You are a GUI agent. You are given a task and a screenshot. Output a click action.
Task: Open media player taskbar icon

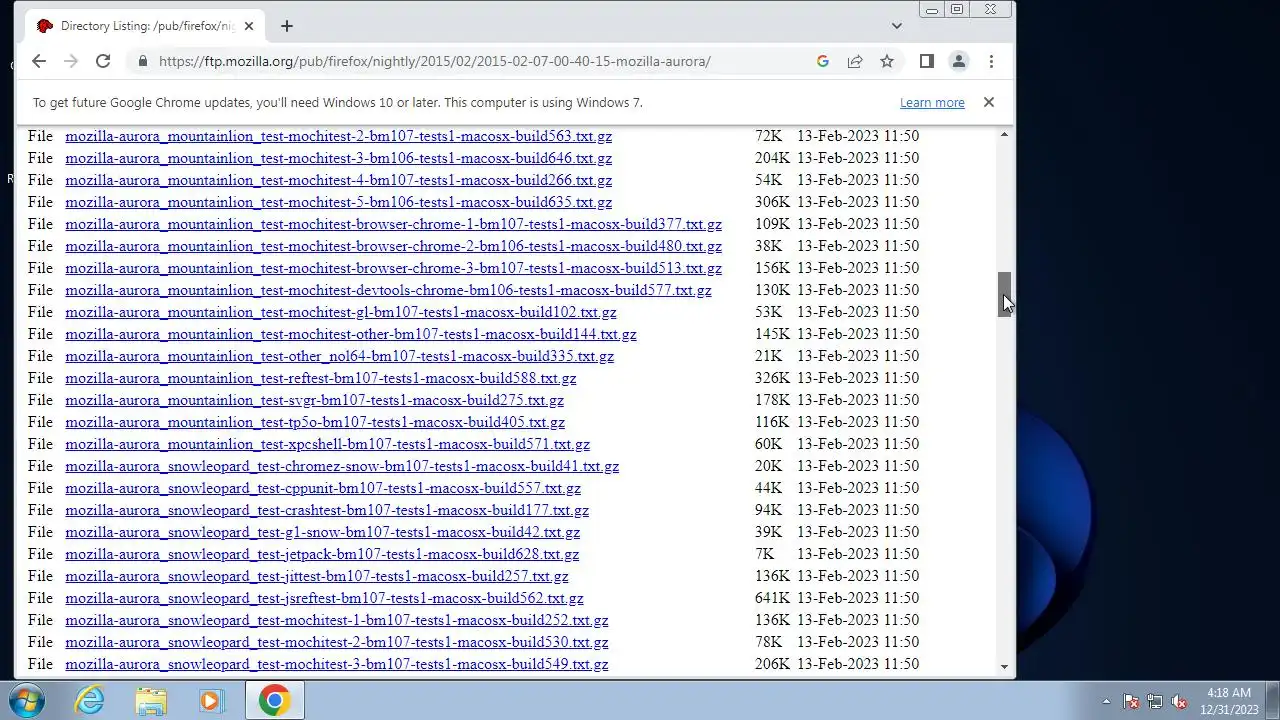point(211,700)
